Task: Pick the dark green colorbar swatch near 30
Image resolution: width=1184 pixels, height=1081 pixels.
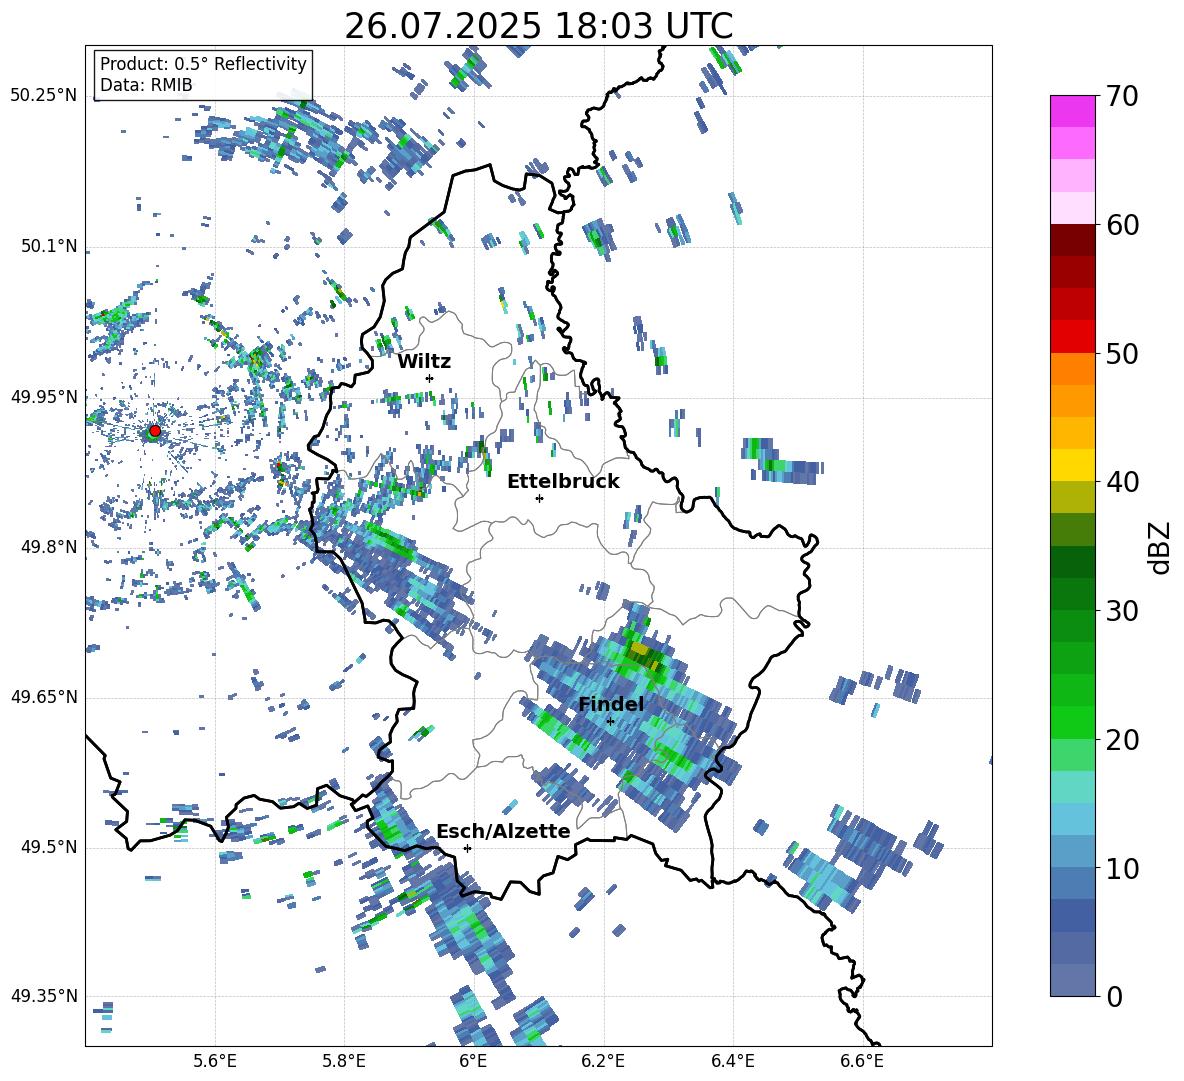Action: pyautogui.click(x=1072, y=594)
